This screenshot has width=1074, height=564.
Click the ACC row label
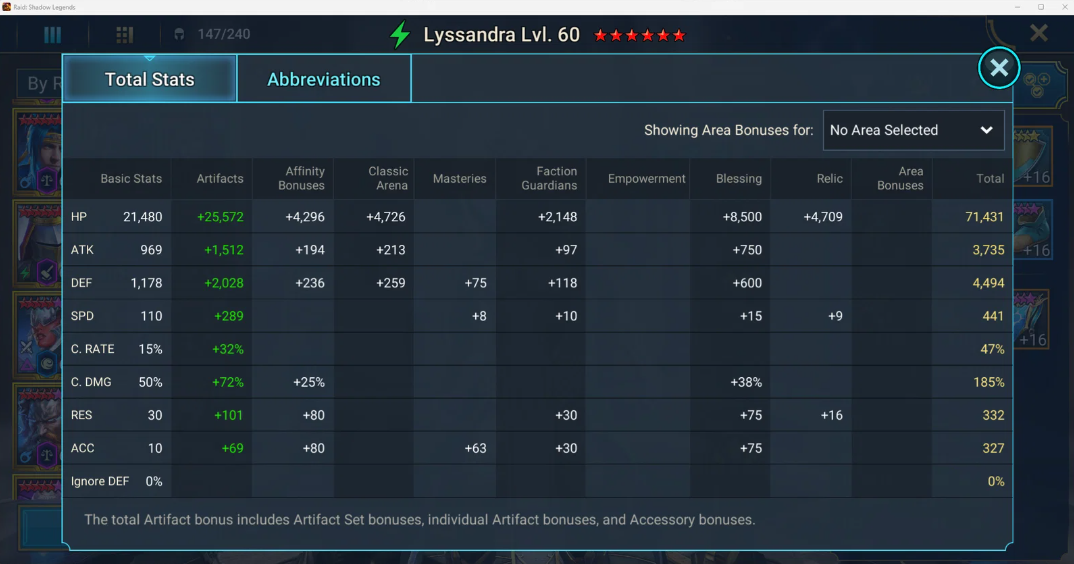pyautogui.click(x=82, y=448)
